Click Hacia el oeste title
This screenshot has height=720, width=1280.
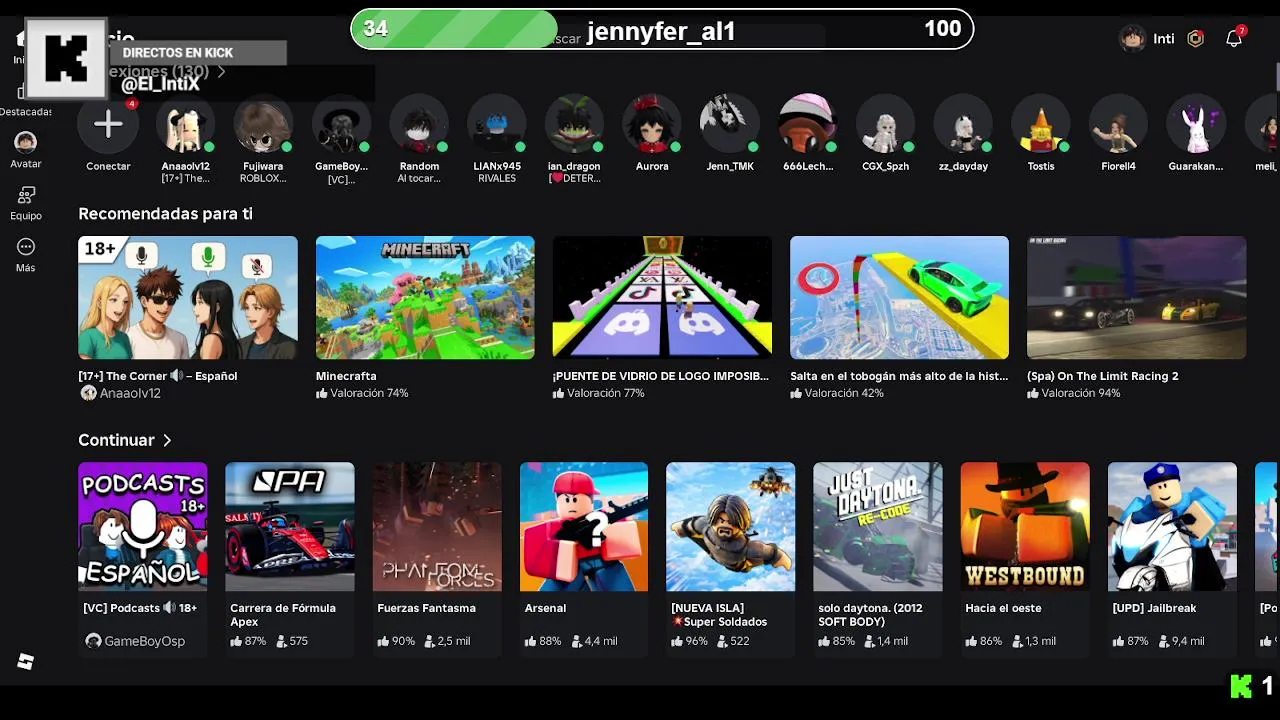[x=1003, y=608]
